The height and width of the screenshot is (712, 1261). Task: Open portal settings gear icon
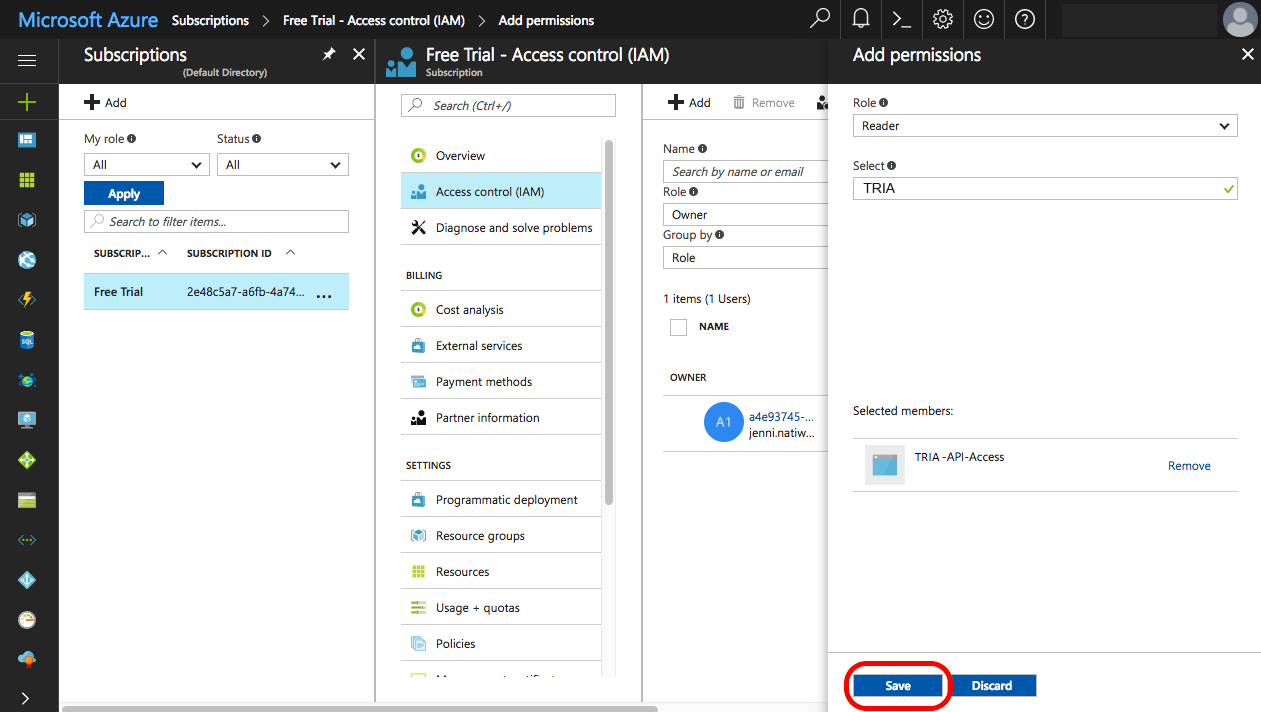942,19
